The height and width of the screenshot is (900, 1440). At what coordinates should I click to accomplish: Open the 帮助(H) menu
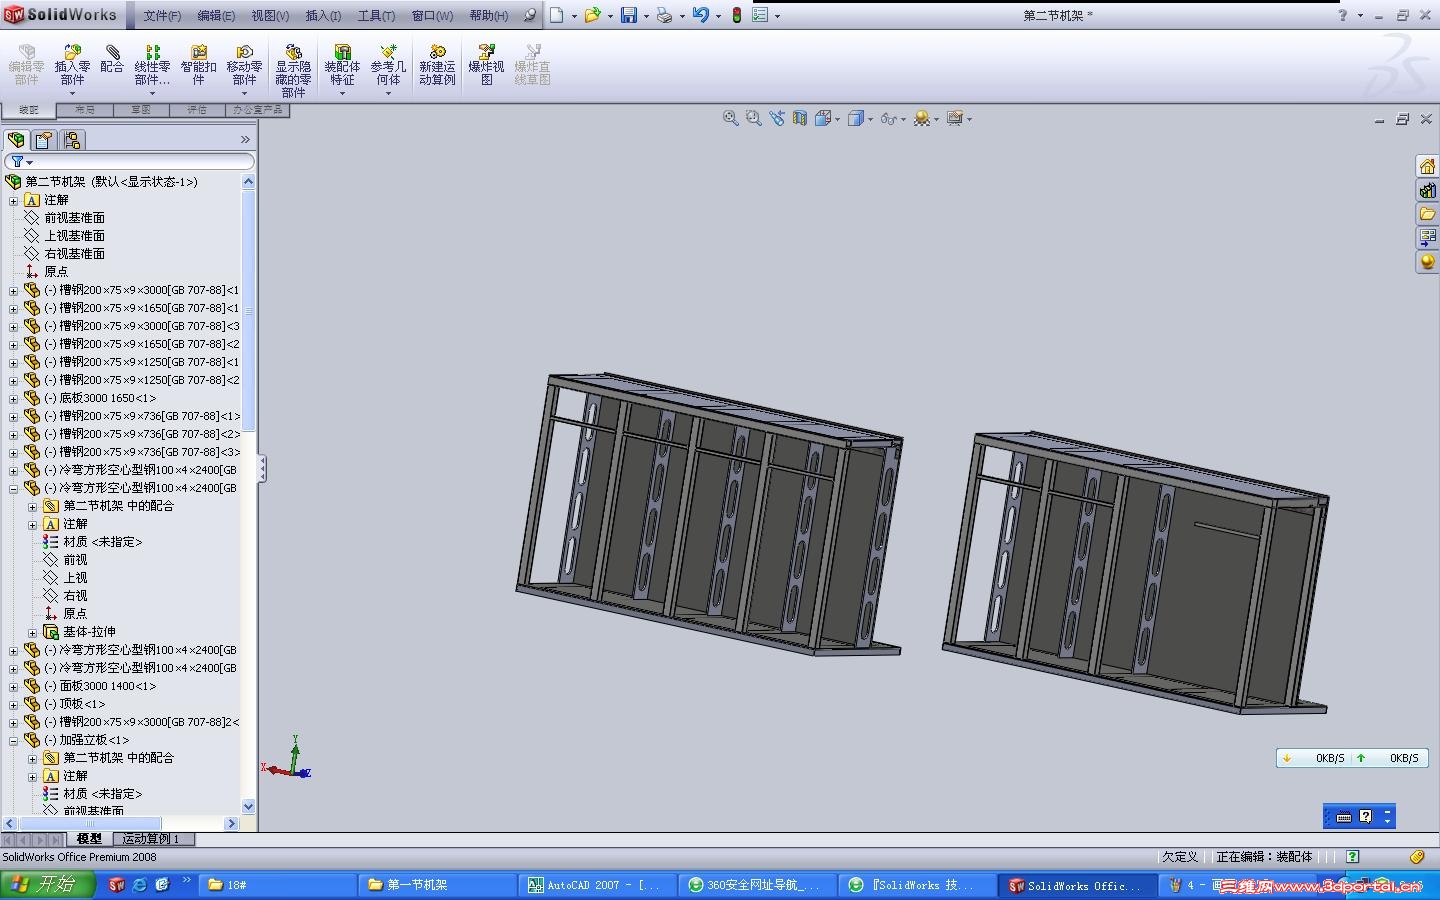coord(489,15)
